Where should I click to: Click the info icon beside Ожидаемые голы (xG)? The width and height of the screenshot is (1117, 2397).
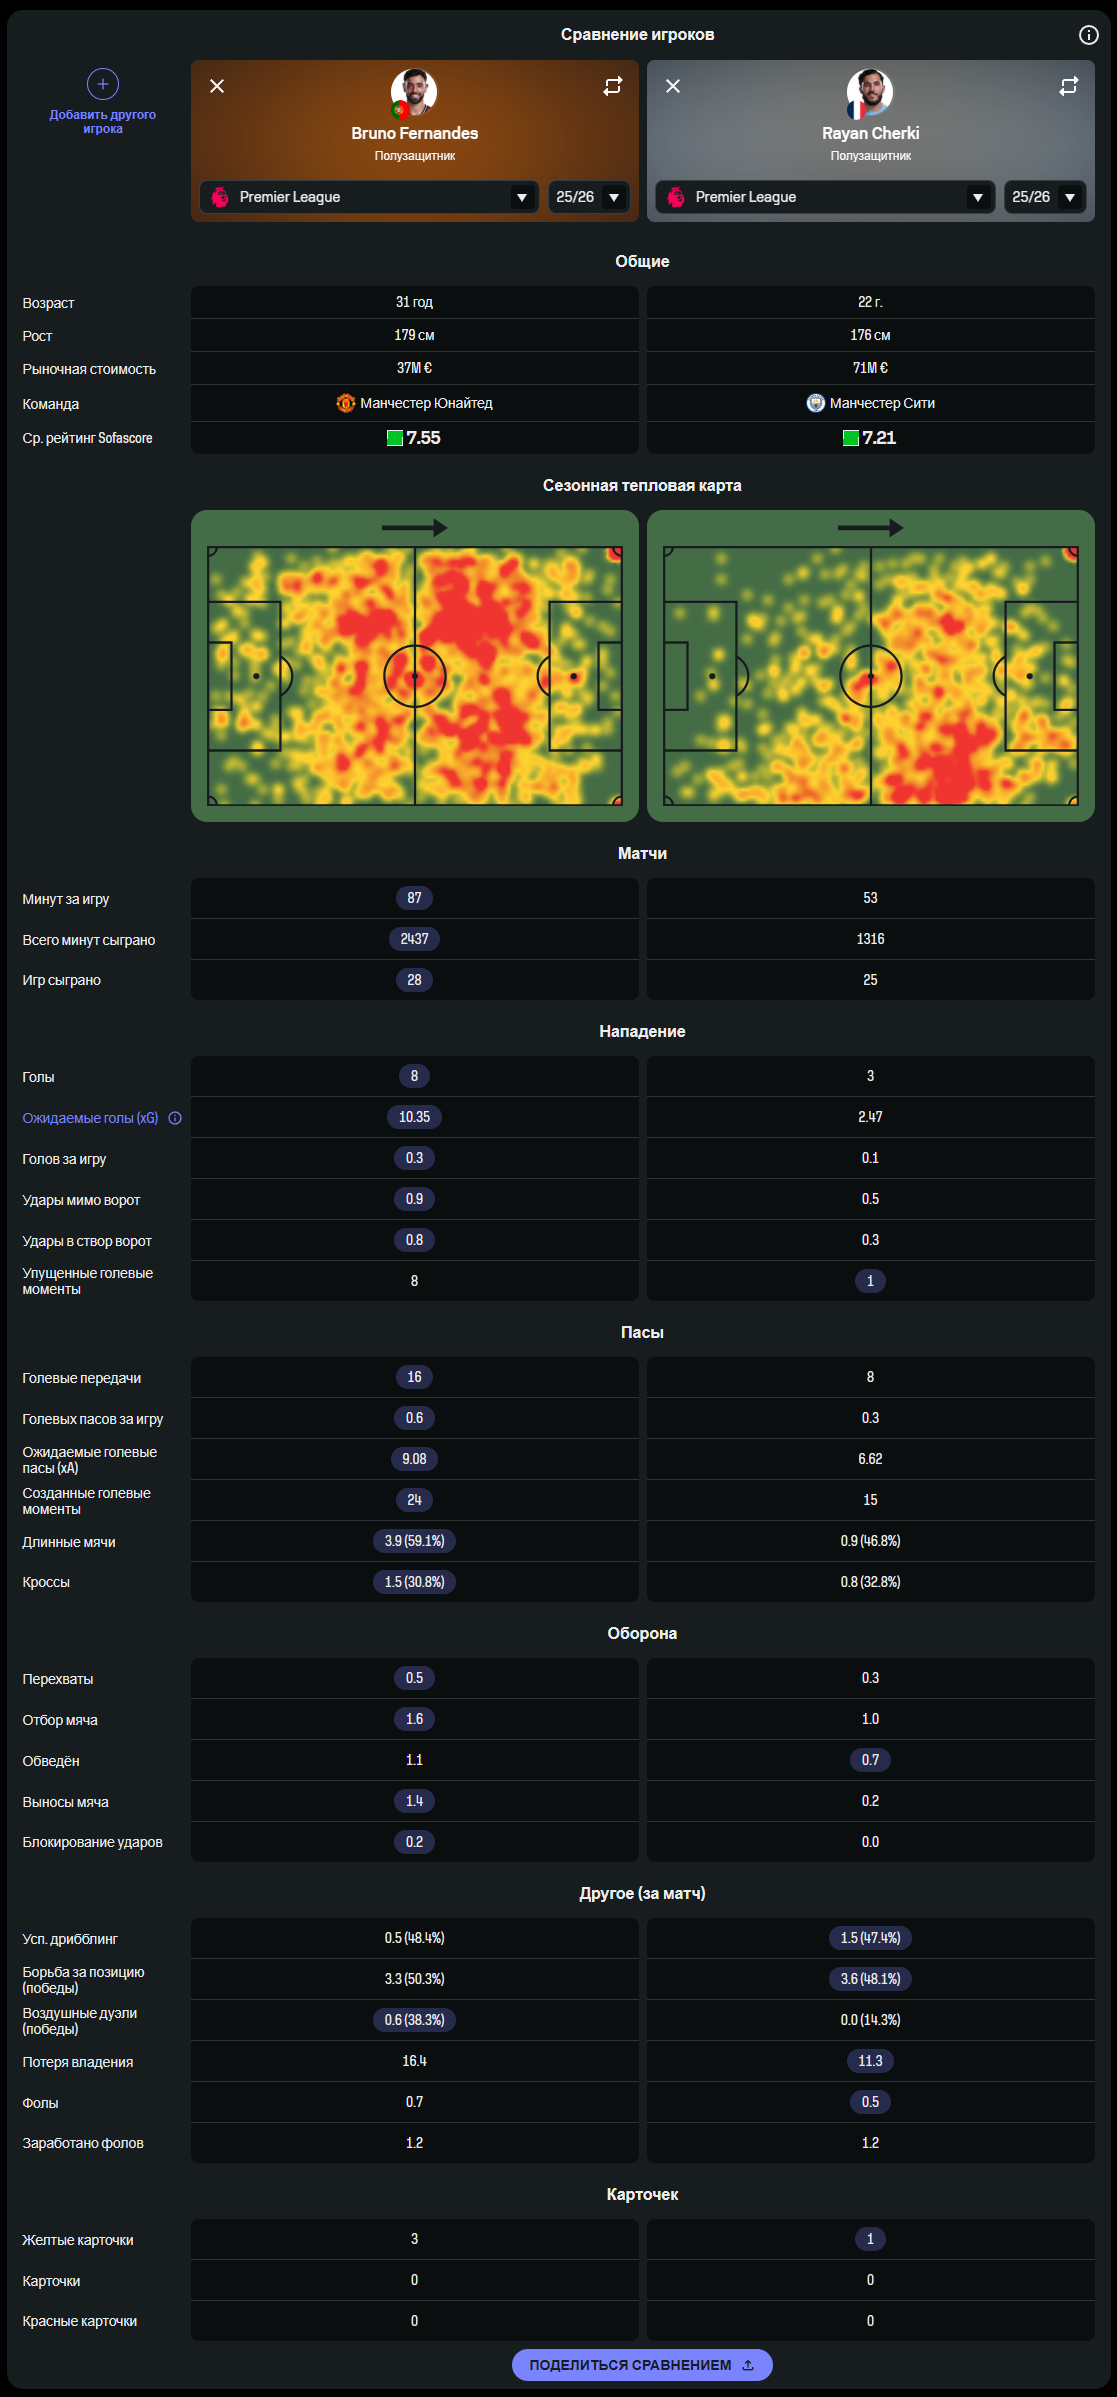(175, 1118)
